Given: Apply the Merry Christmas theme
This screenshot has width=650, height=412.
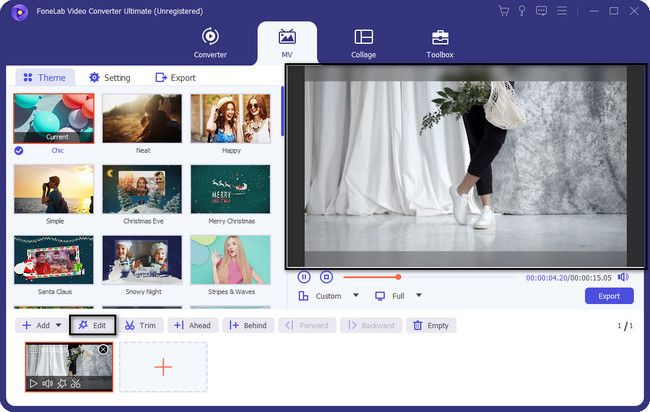Looking at the screenshot, I should point(230,189).
